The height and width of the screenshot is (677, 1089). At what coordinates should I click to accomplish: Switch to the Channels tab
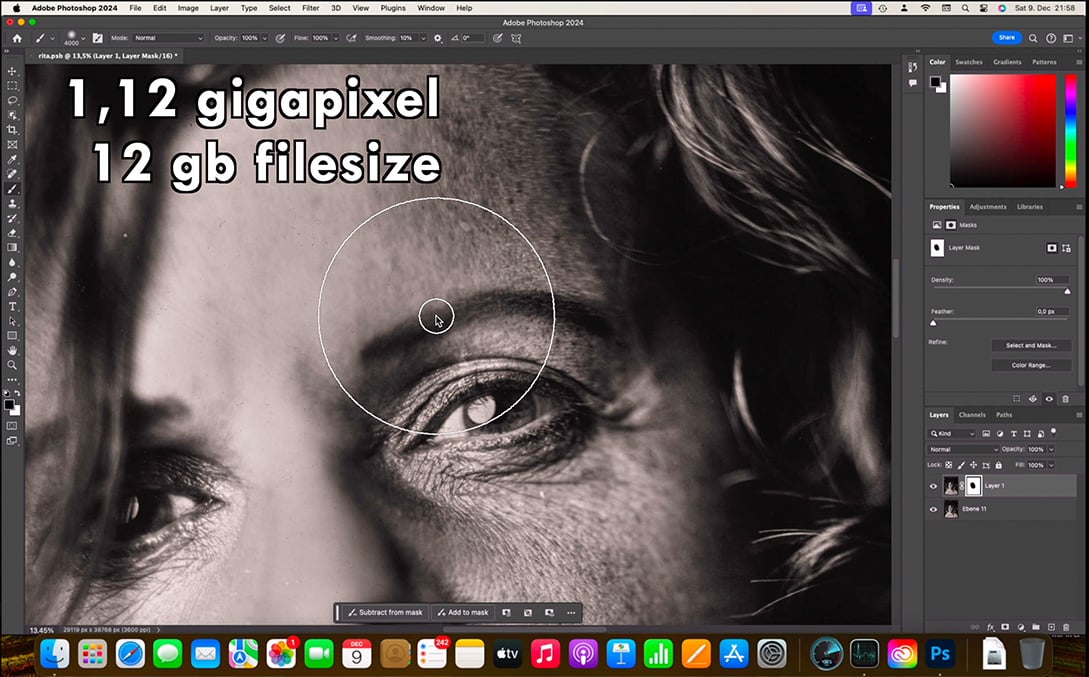point(972,415)
